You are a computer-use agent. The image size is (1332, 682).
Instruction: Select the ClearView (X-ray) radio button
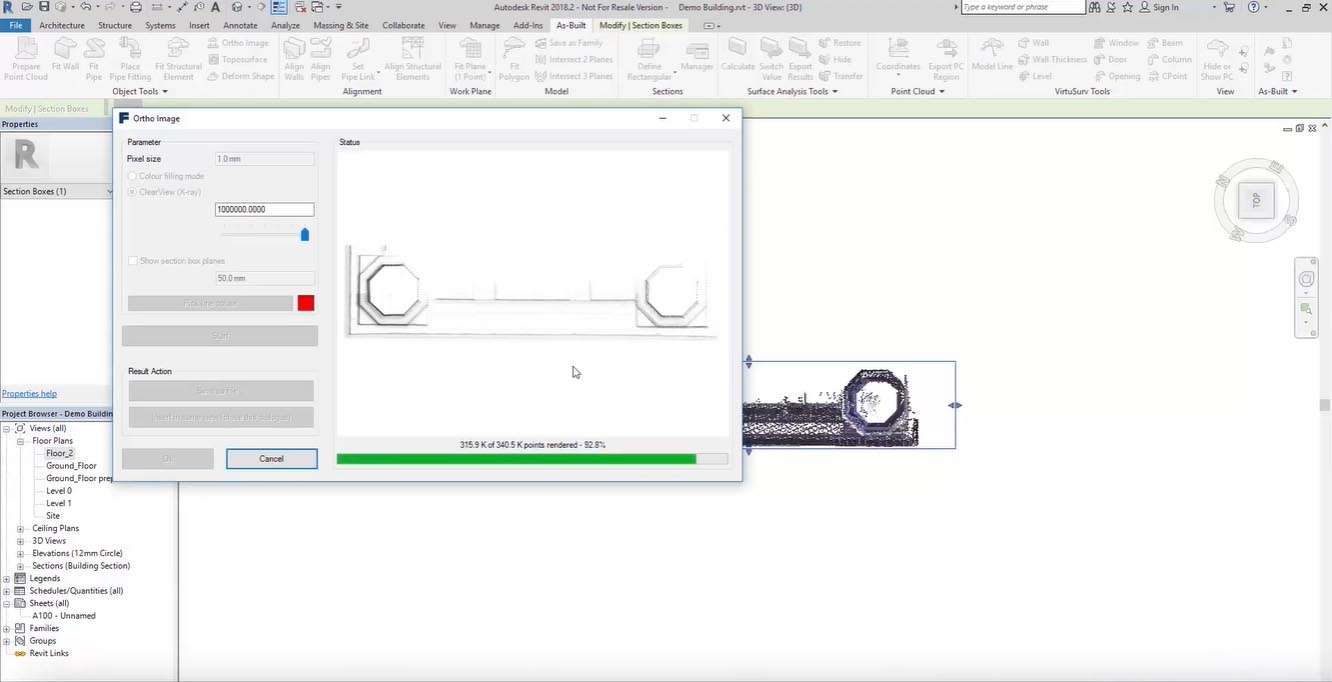coord(133,192)
